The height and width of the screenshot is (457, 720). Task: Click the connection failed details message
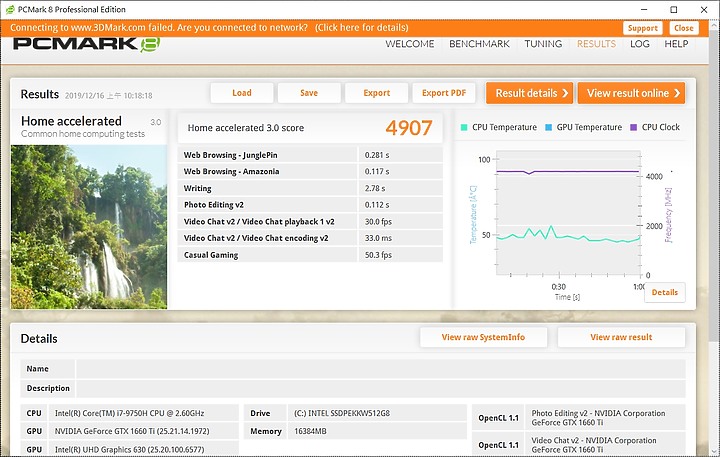[209, 28]
